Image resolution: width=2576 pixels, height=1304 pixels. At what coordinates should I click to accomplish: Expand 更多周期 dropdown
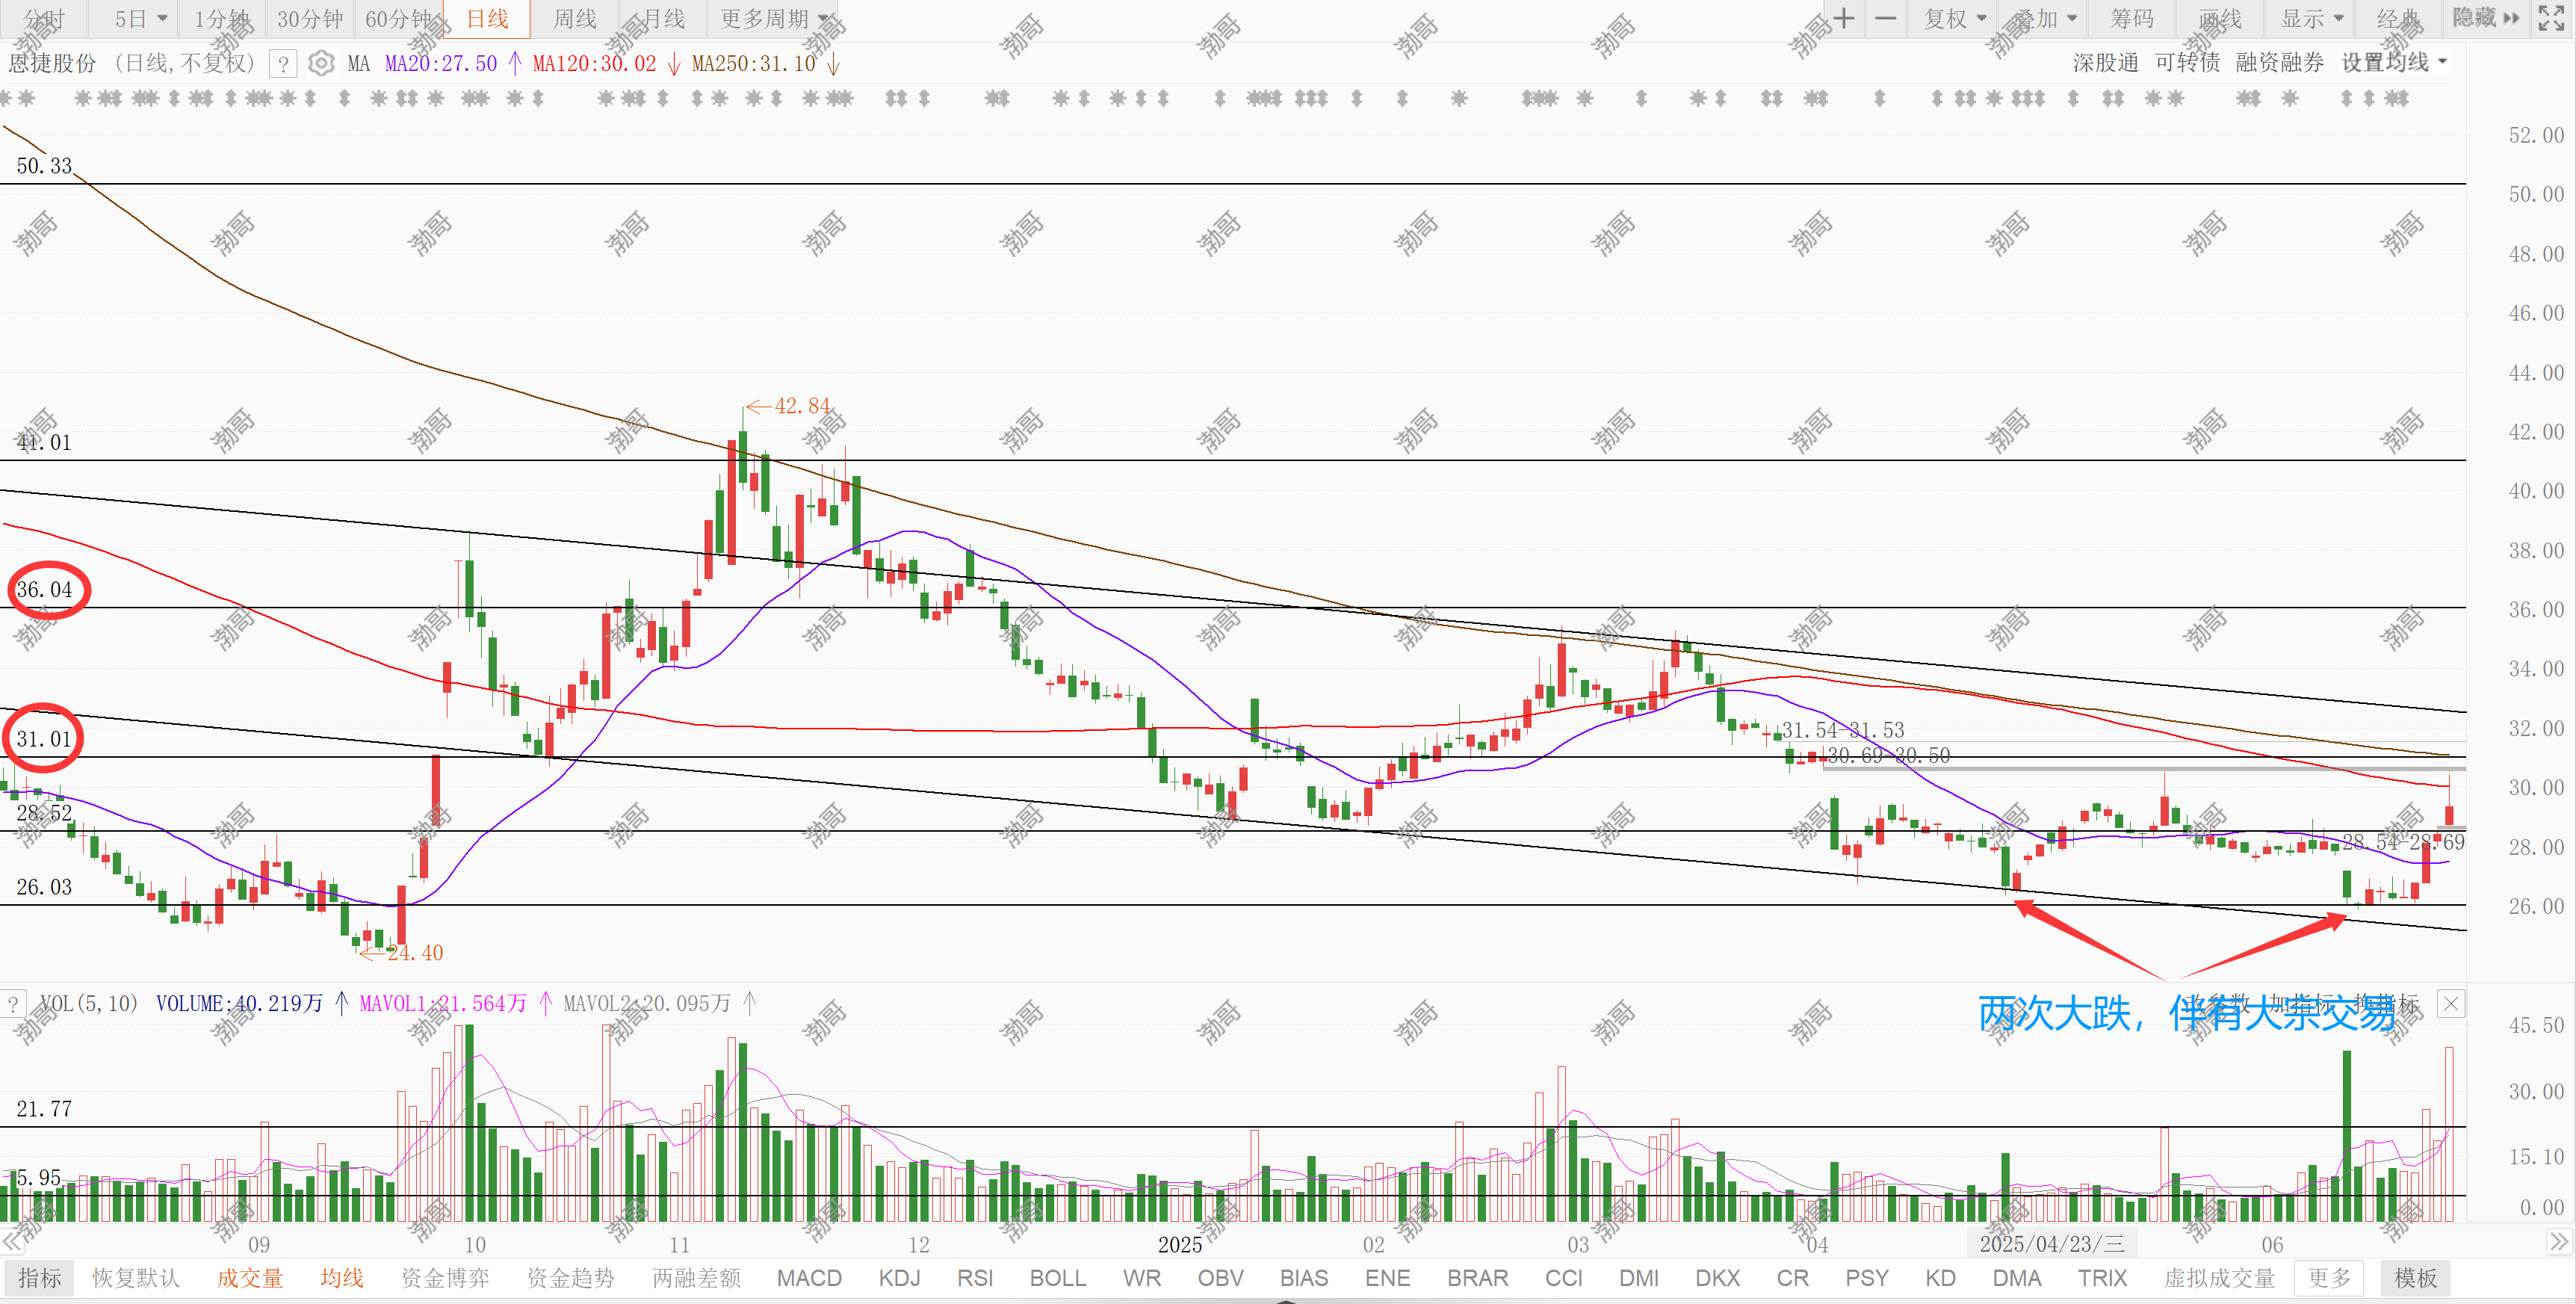point(775,19)
